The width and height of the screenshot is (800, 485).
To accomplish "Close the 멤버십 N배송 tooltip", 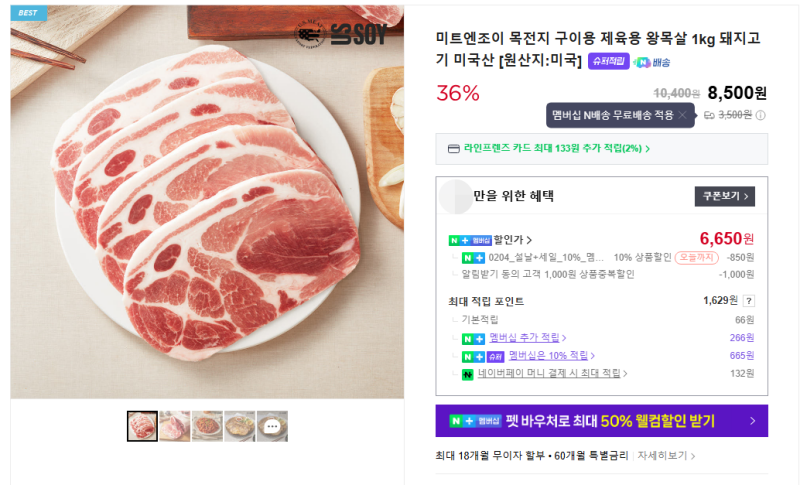I will coord(682,116).
